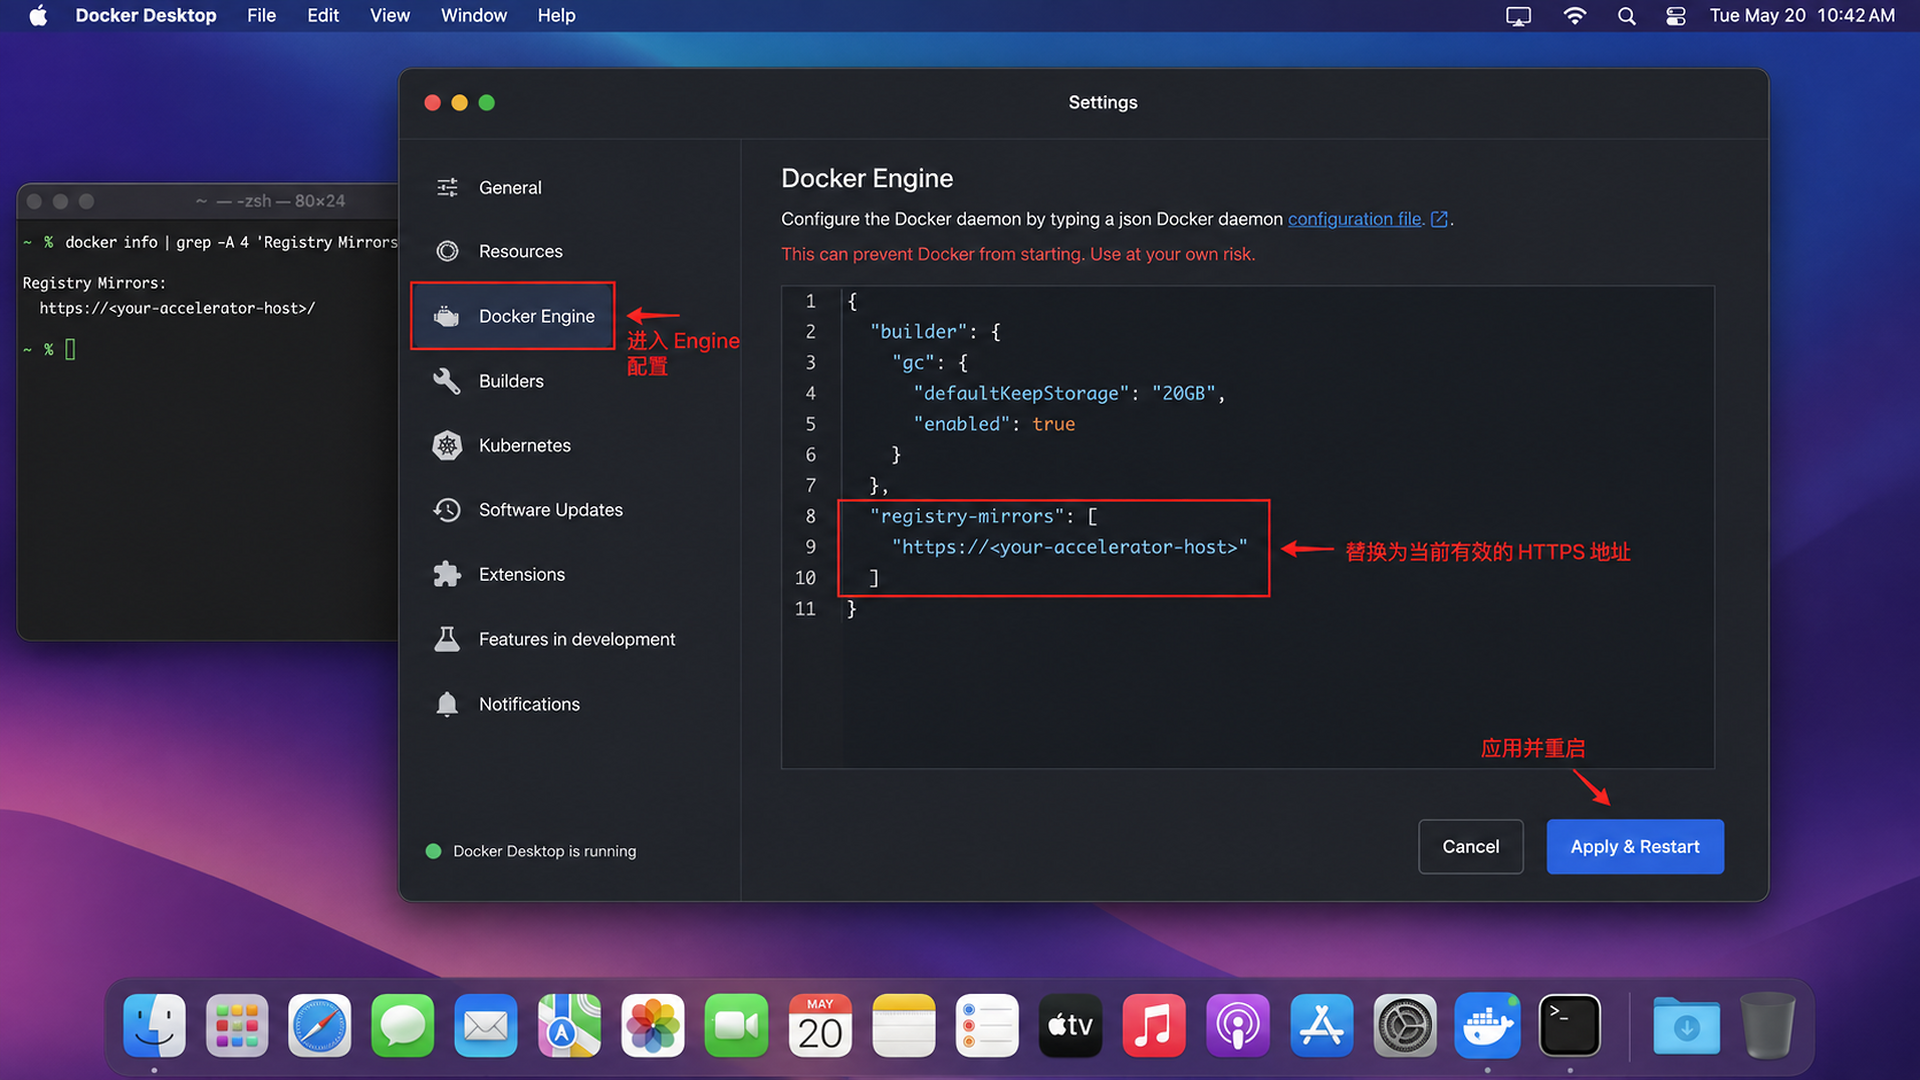Image resolution: width=1920 pixels, height=1080 pixels.
Task: Open the Builders settings section
Action: 511,381
